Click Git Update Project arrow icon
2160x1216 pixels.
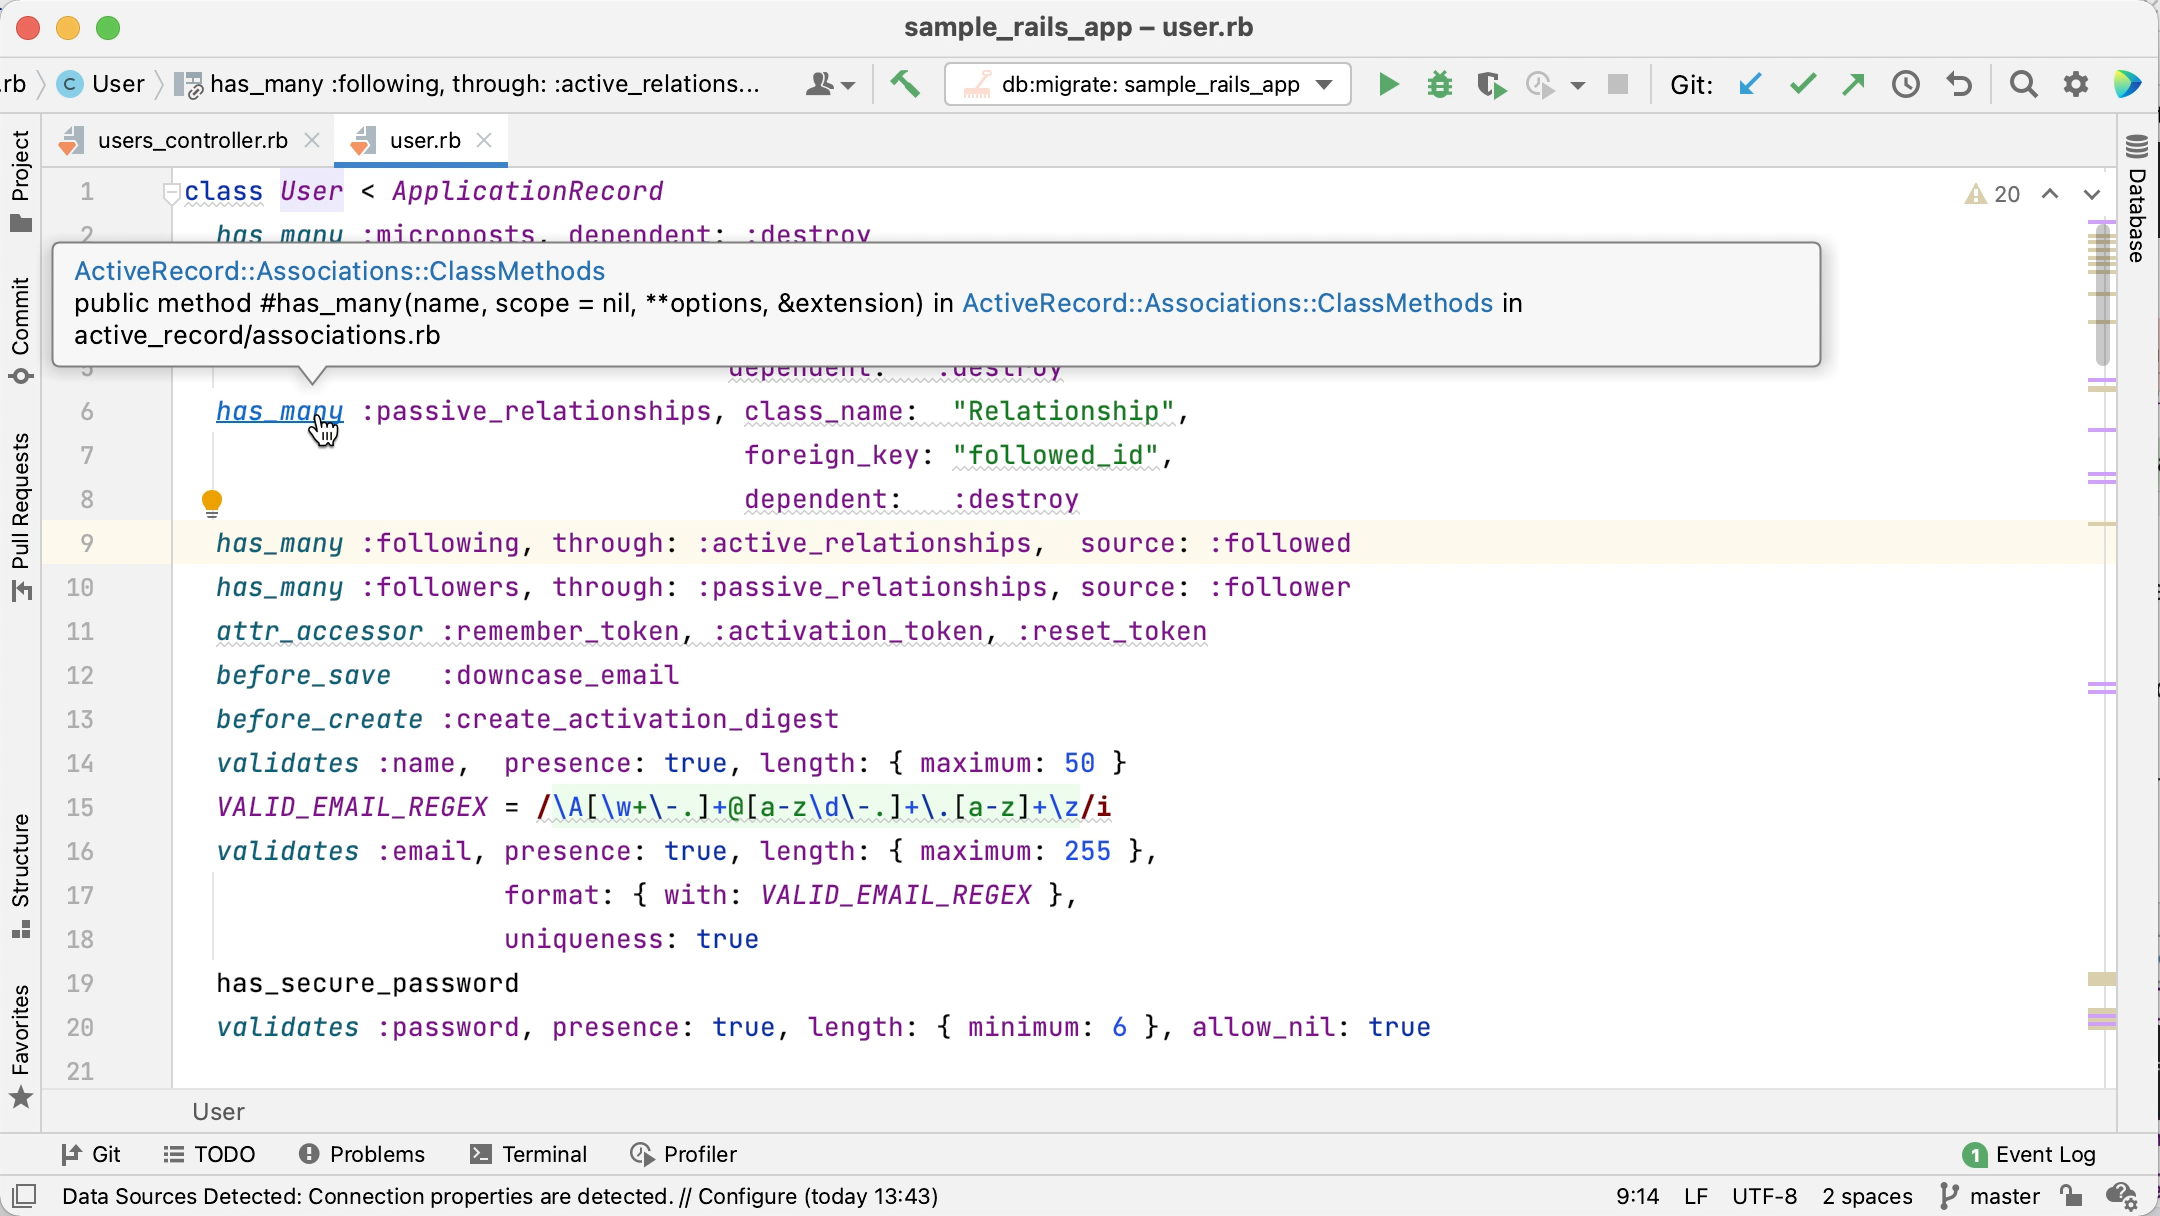coord(1749,85)
